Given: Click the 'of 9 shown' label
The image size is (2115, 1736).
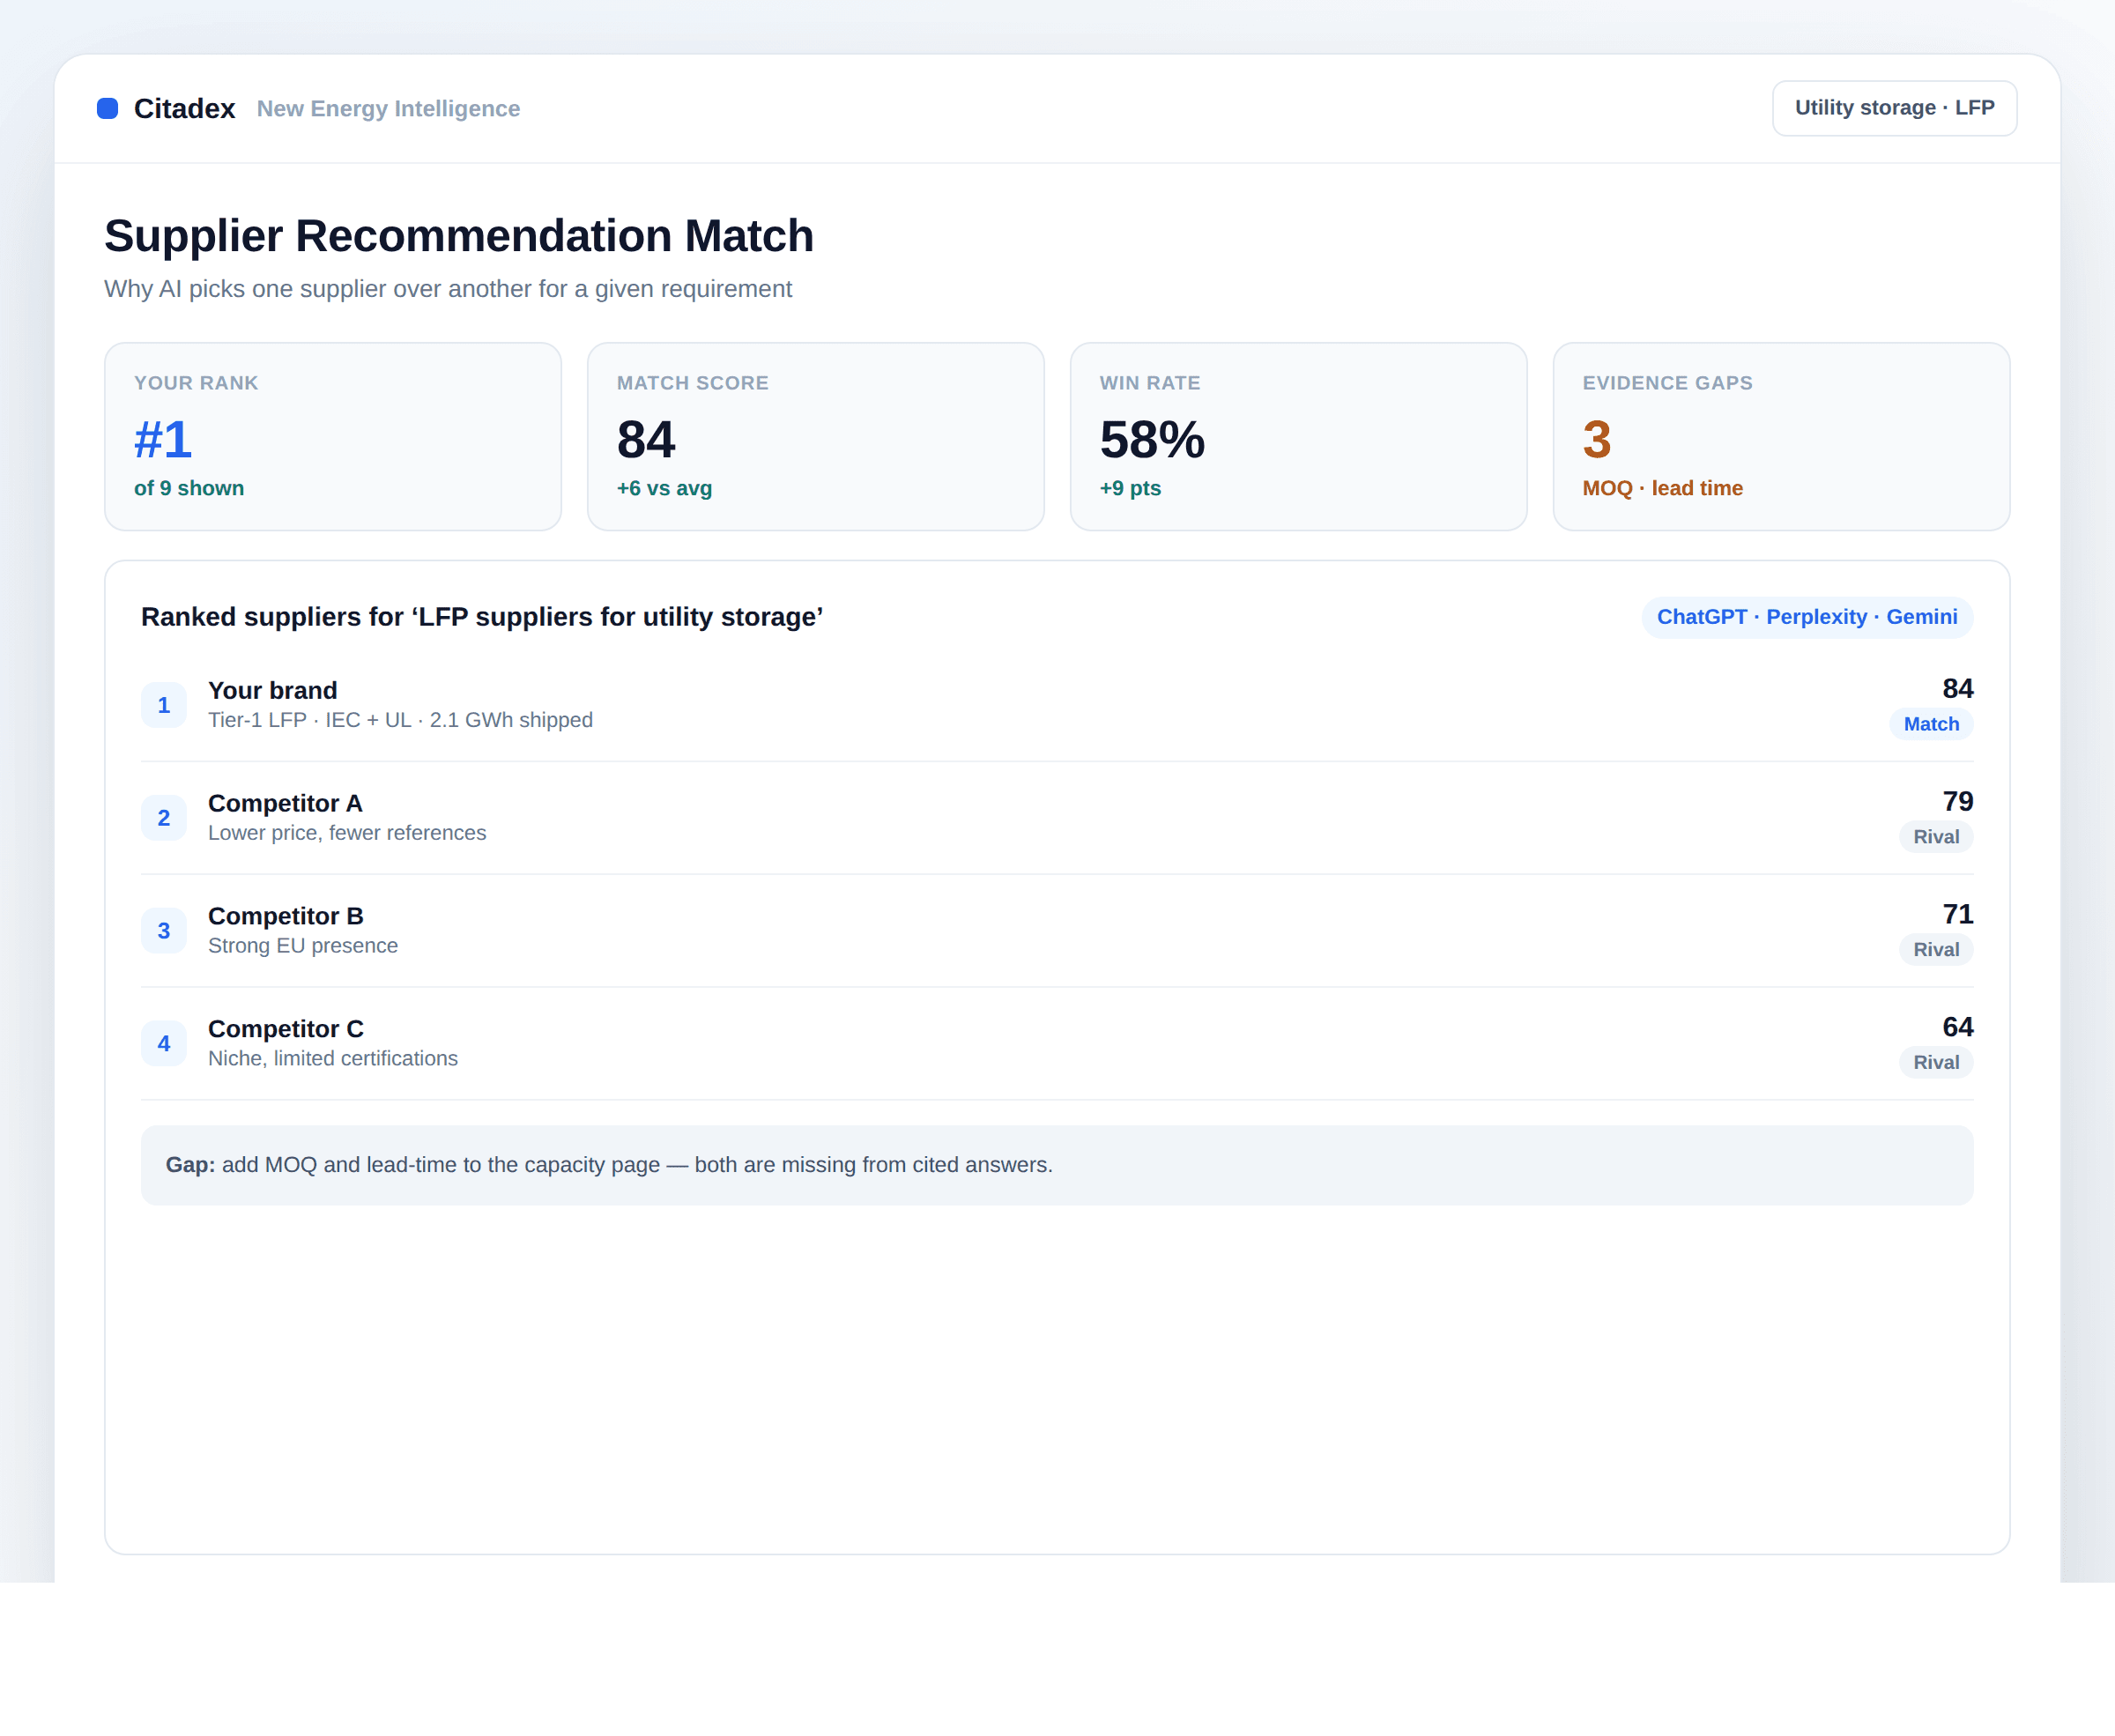Looking at the screenshot, I should [189, 488].
